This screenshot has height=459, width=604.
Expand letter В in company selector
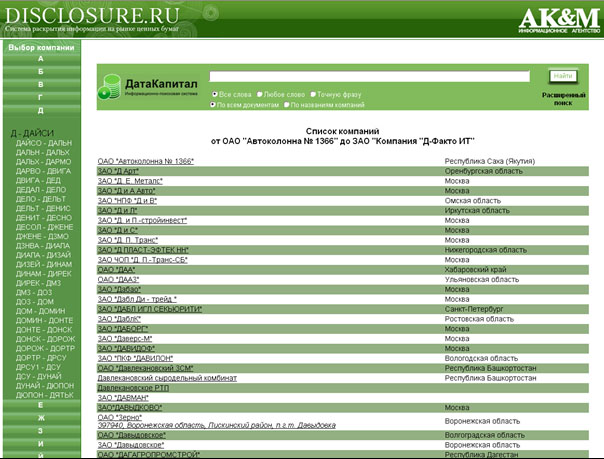tap(41, 84)
